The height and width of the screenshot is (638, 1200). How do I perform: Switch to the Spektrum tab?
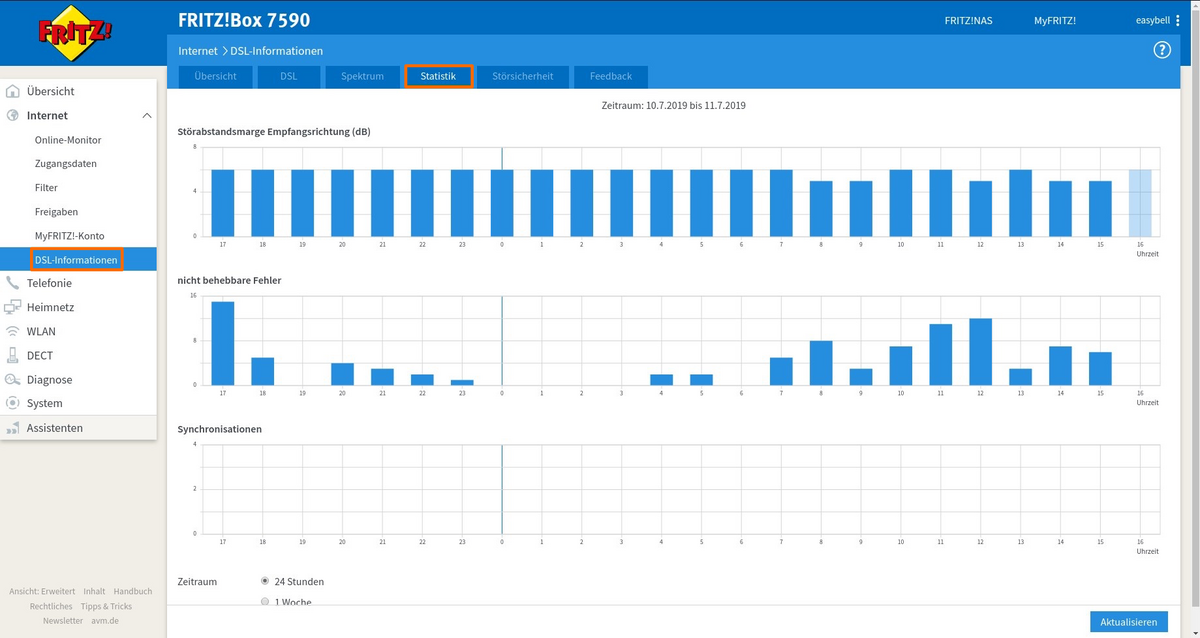click(x=362, y=76)
